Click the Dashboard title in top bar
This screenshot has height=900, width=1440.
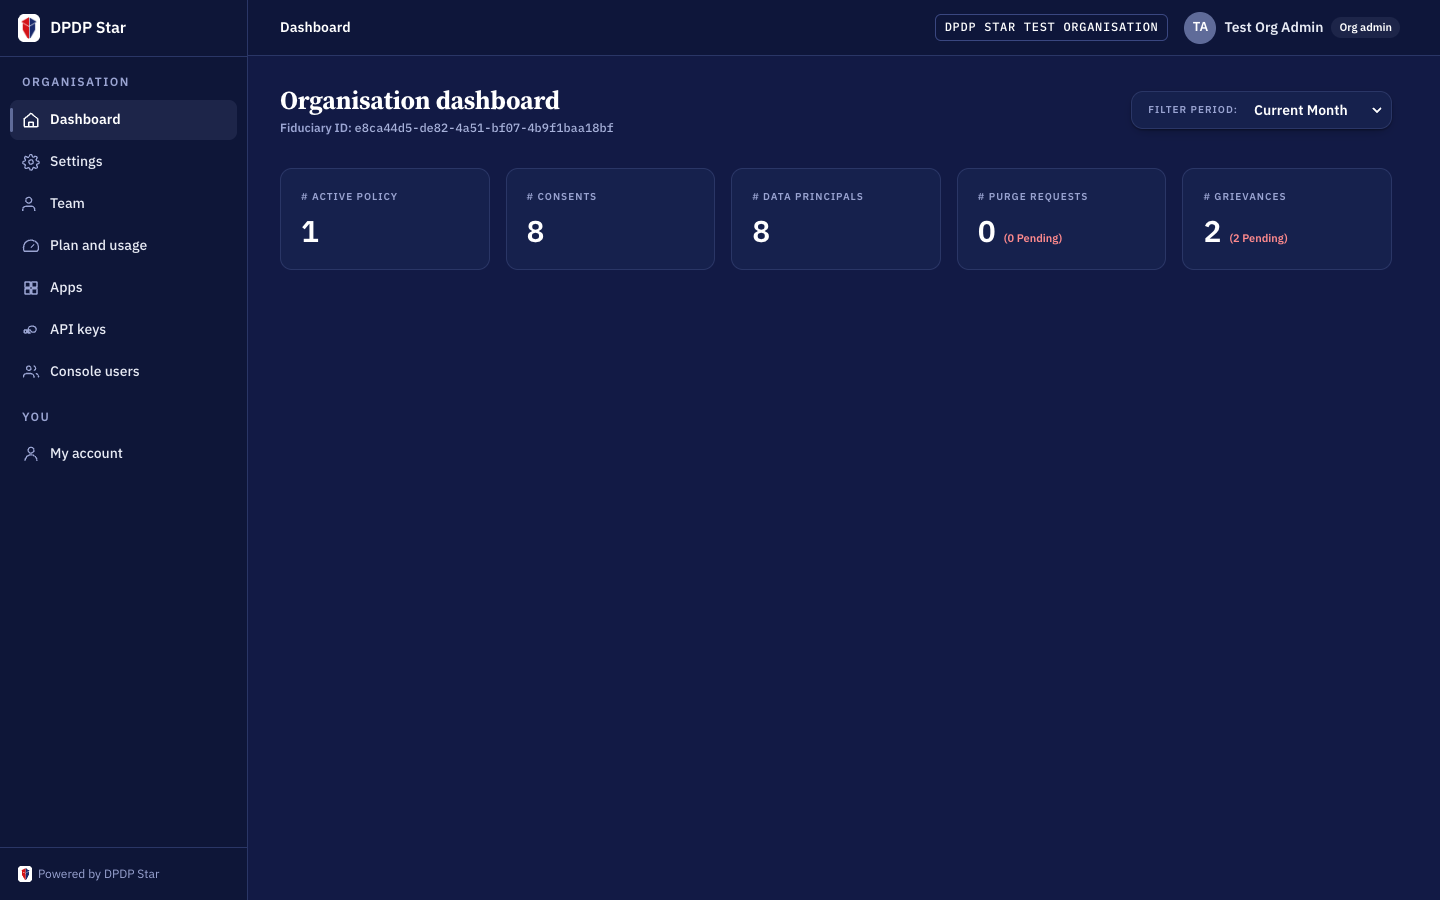click(315, 28)
